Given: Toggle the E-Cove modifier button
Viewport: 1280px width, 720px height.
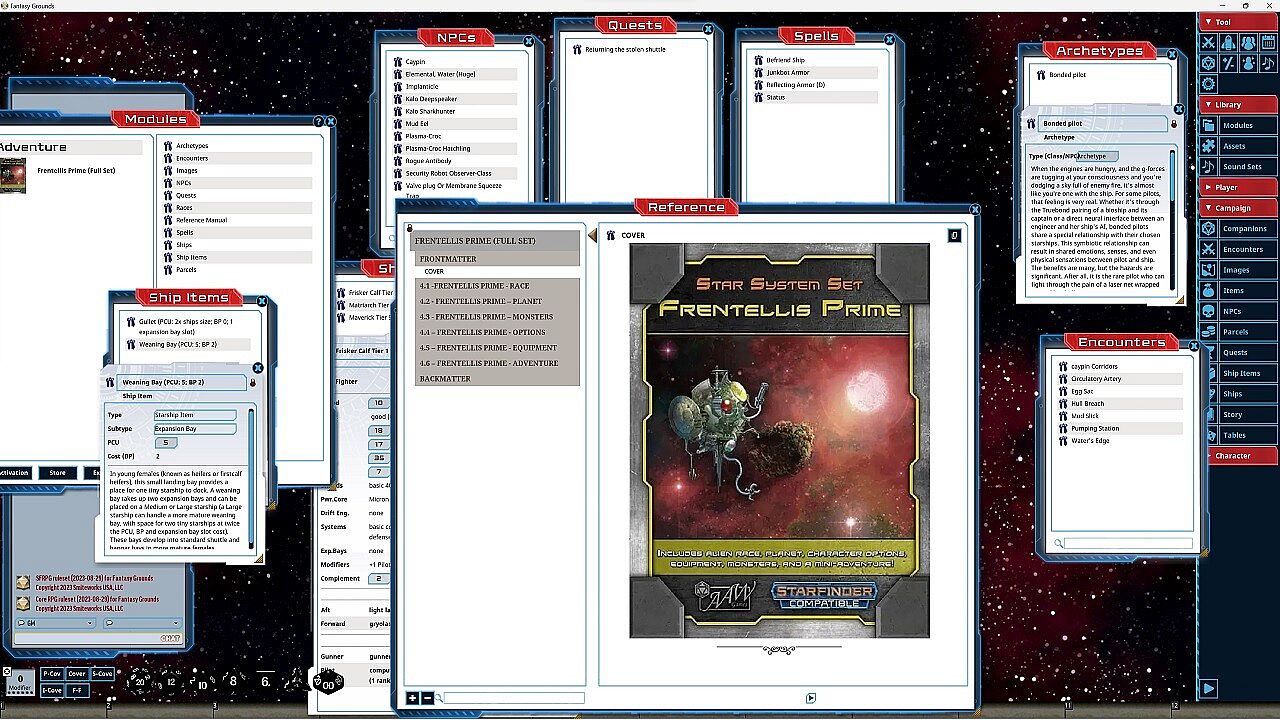Looking at the screenshot, I should point(52,690).
